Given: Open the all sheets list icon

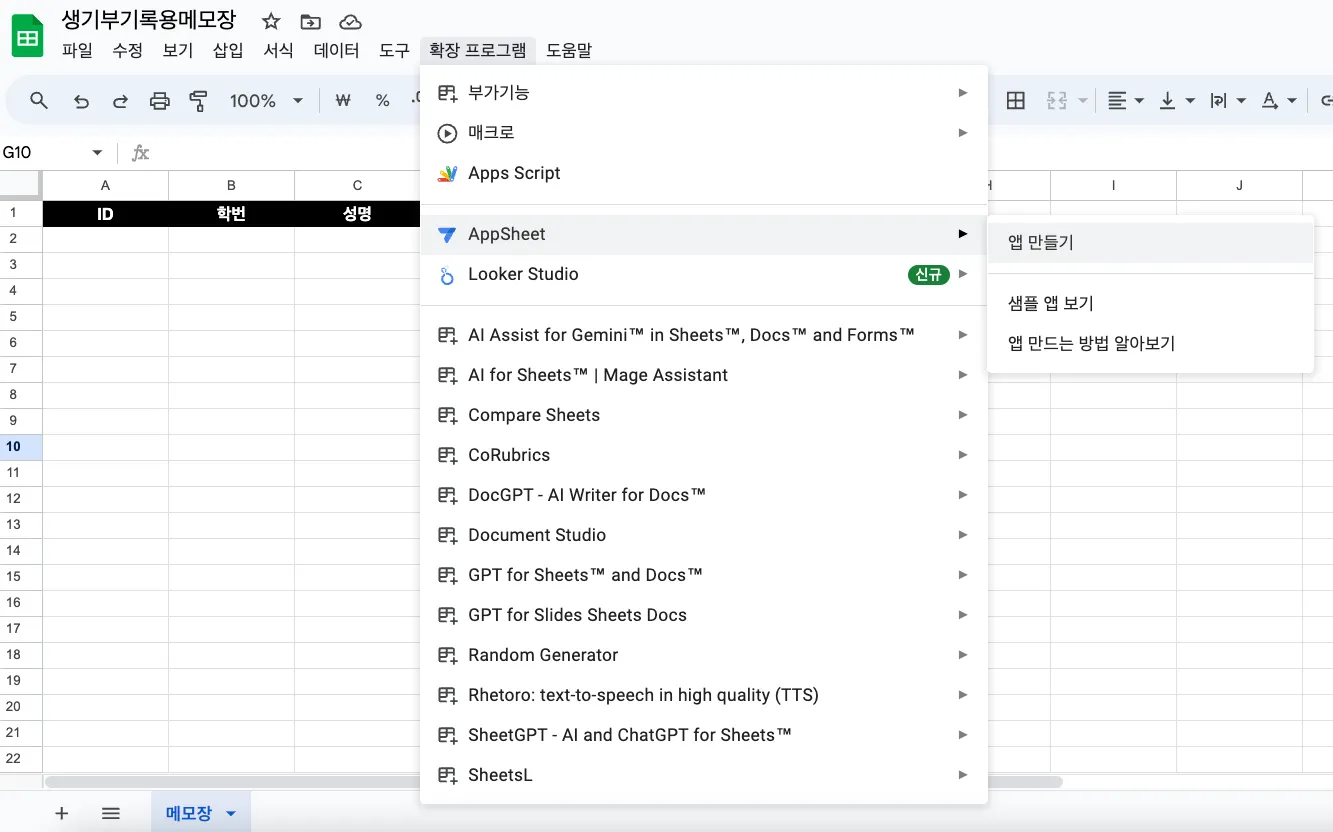Looking at the screenshot, I should tap(111, 814).
